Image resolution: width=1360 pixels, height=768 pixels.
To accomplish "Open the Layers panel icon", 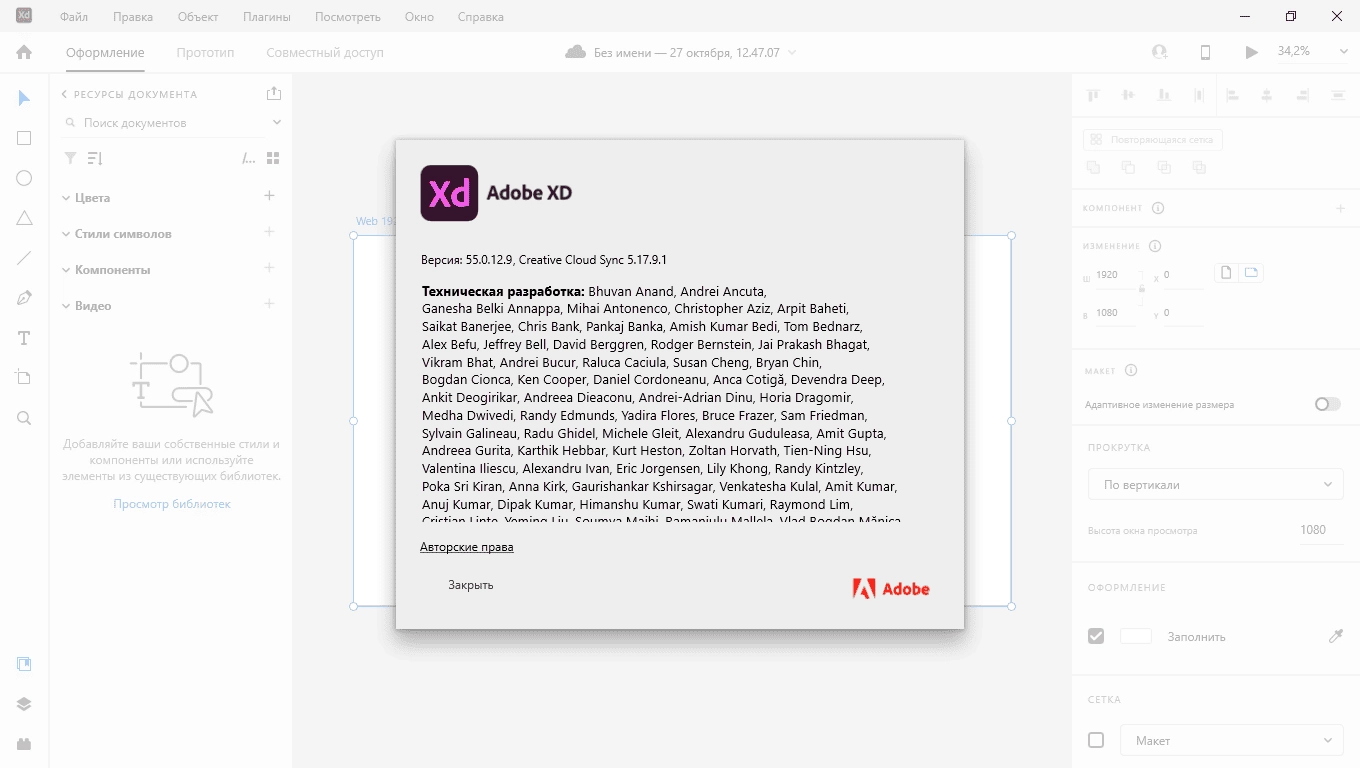I will (x=25, y=704).
